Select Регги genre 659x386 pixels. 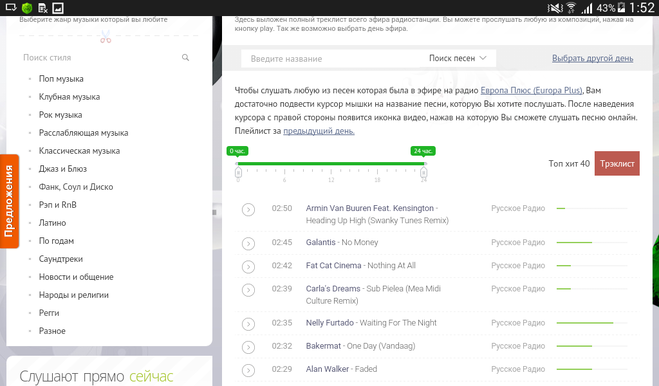pyautogui.click(x=49, y=313)
